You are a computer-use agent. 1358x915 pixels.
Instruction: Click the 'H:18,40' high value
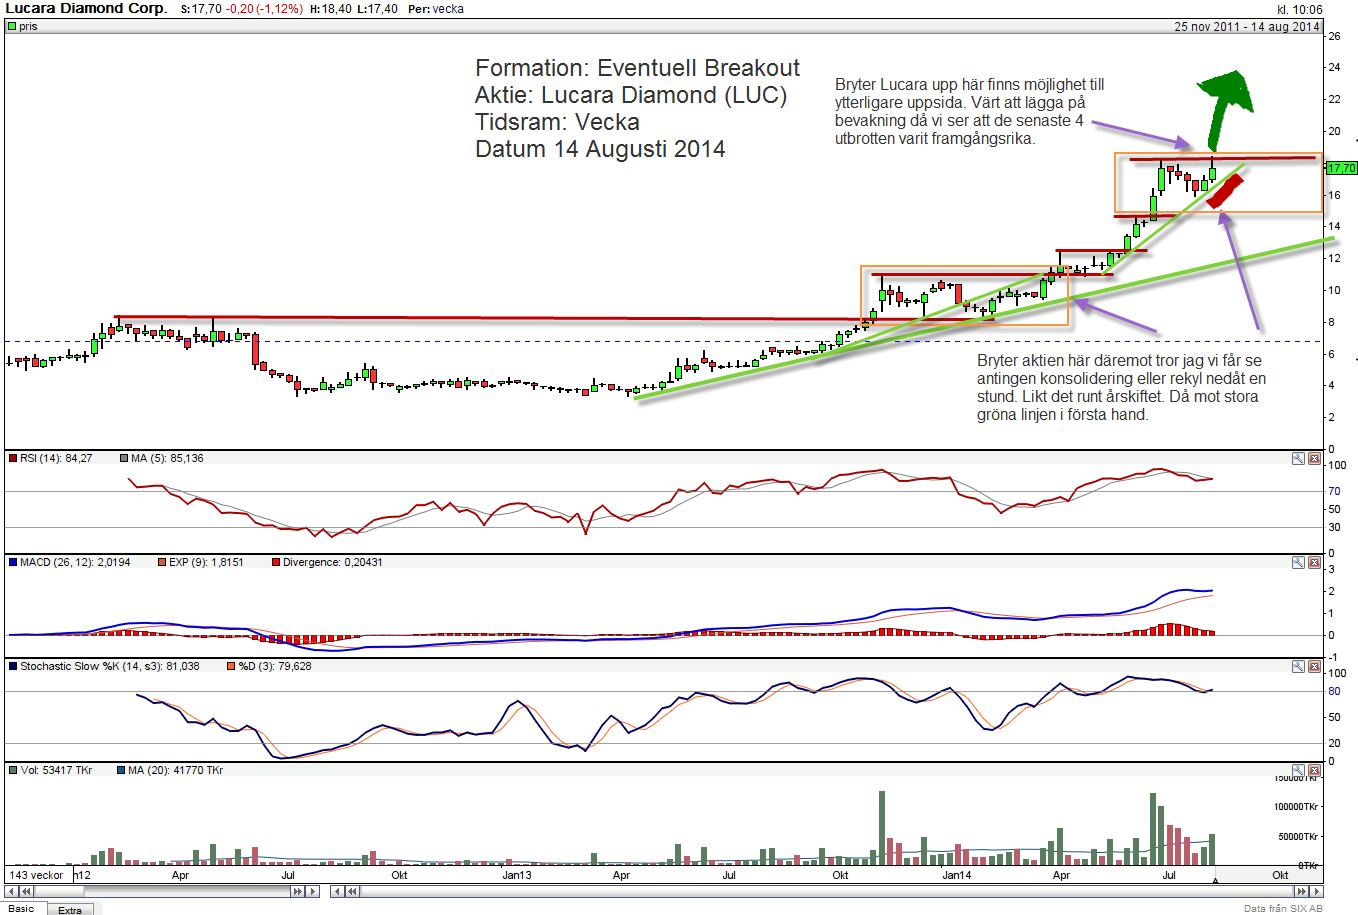click(330, 9)
